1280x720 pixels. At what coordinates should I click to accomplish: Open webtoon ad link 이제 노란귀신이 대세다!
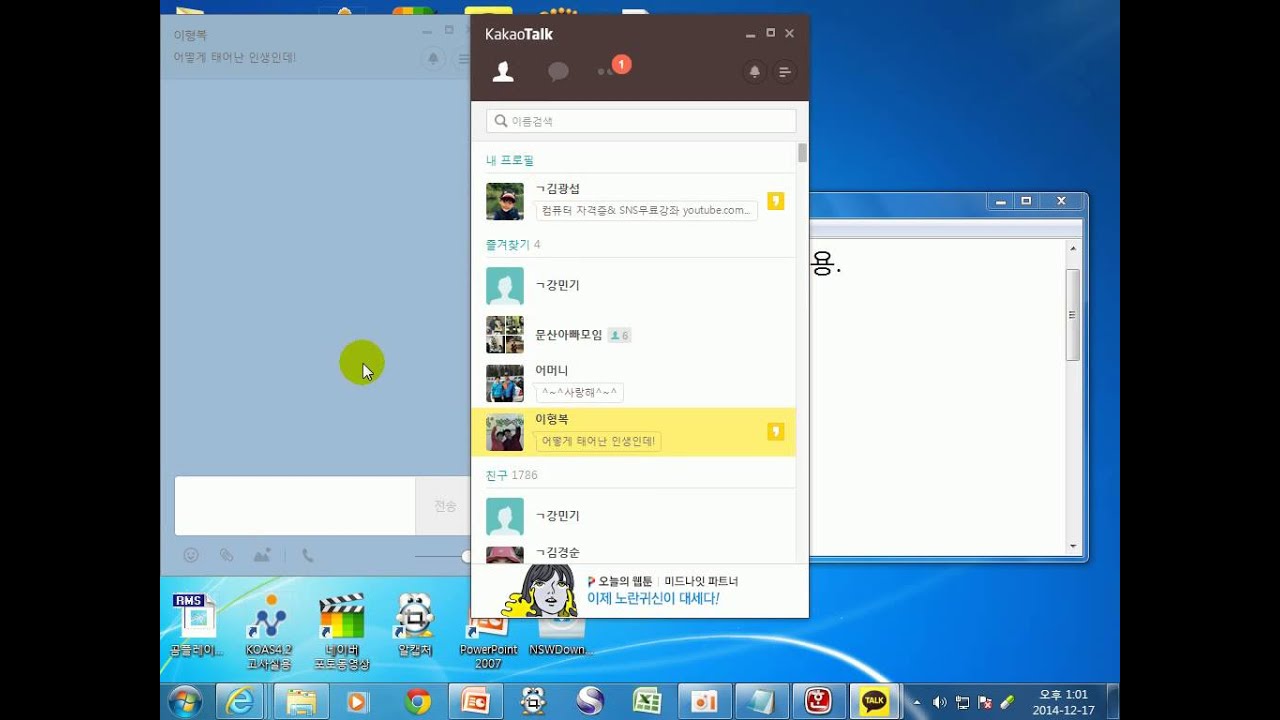click(653, 599)
